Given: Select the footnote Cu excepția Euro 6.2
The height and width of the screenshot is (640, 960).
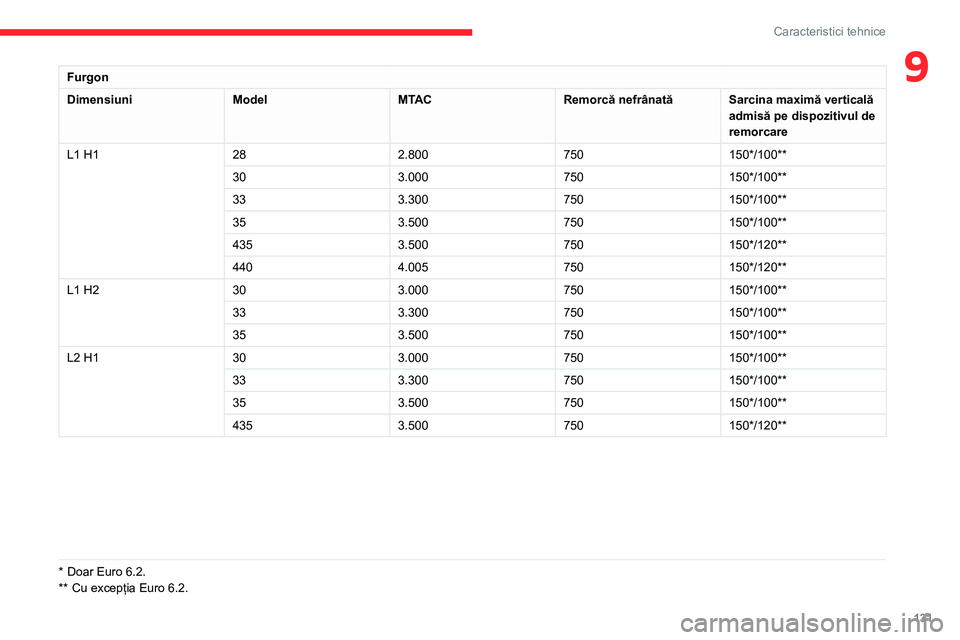Looking at the screenshot, I should [124, 588].
